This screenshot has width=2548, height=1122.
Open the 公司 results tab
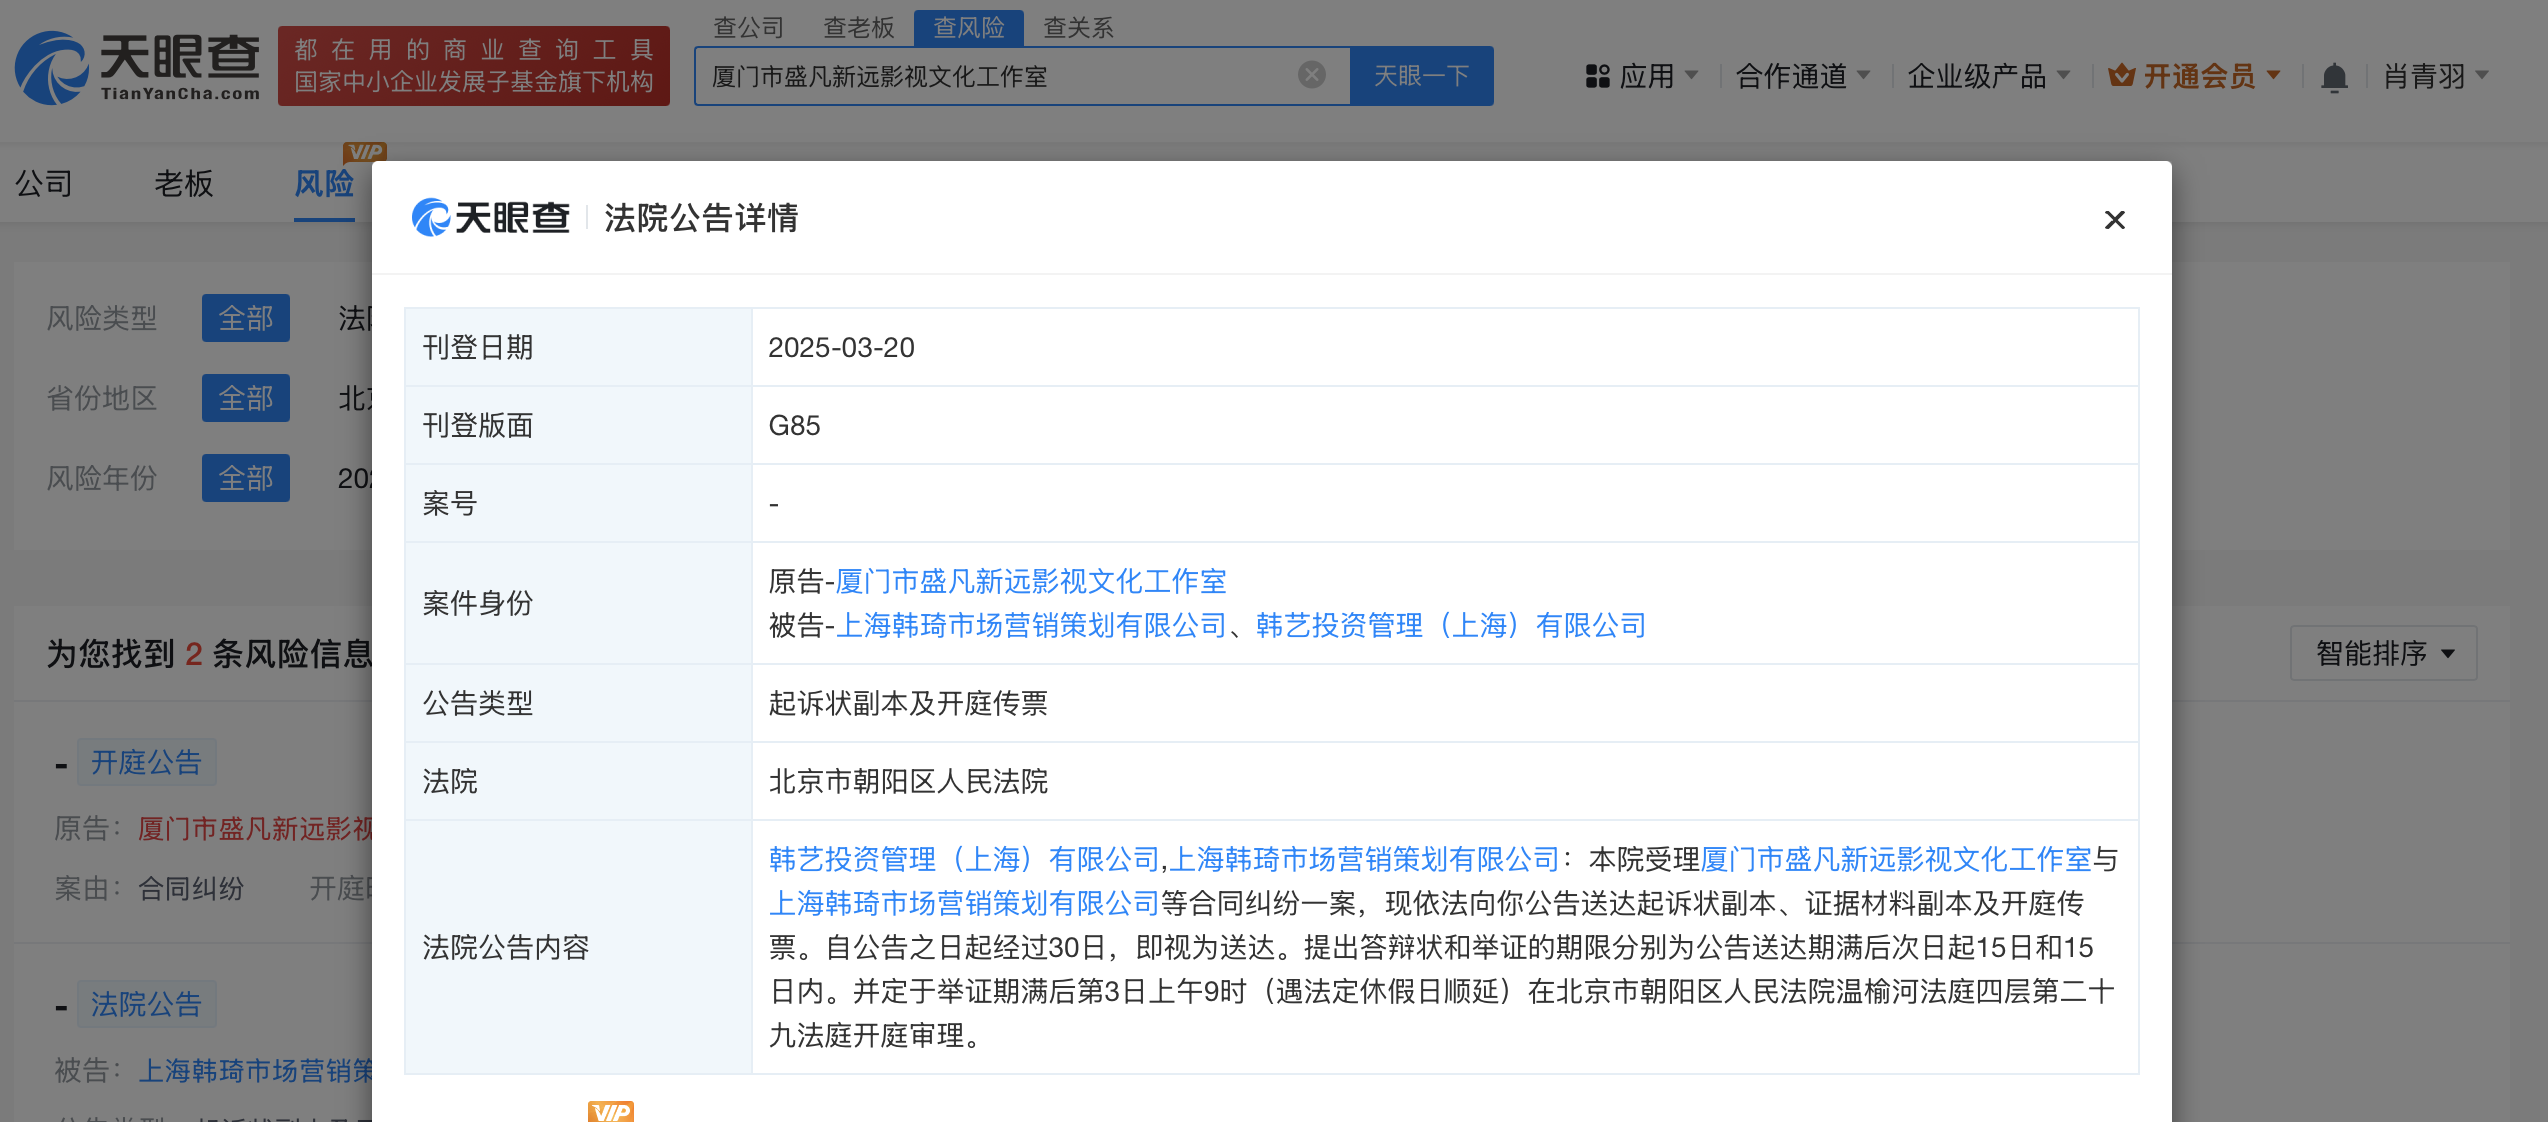click(x=44, y=183)
